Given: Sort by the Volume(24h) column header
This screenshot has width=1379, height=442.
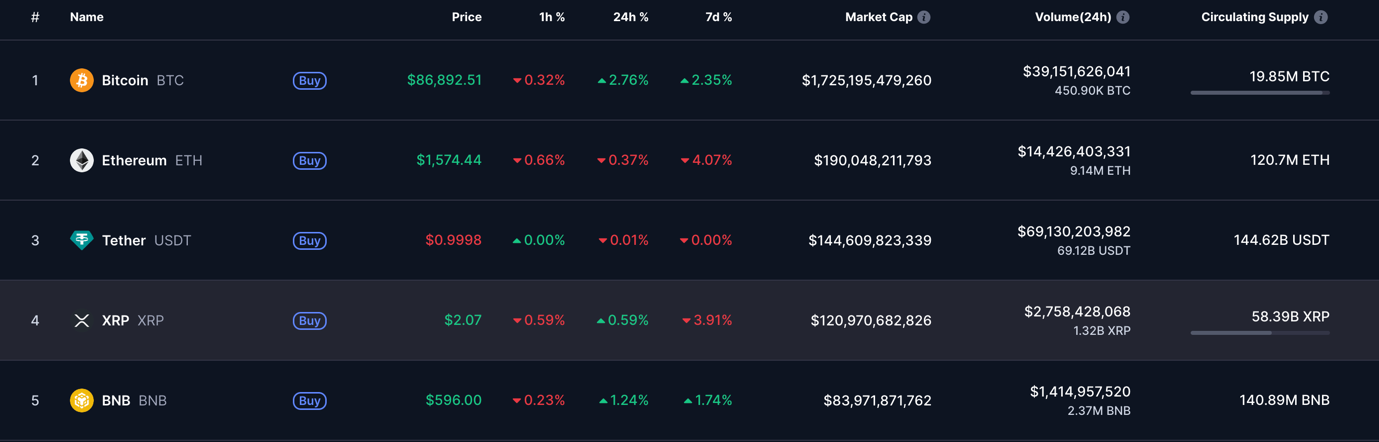Looking at the screenshot, I should pyautogui.click(x=1073, y=17).
